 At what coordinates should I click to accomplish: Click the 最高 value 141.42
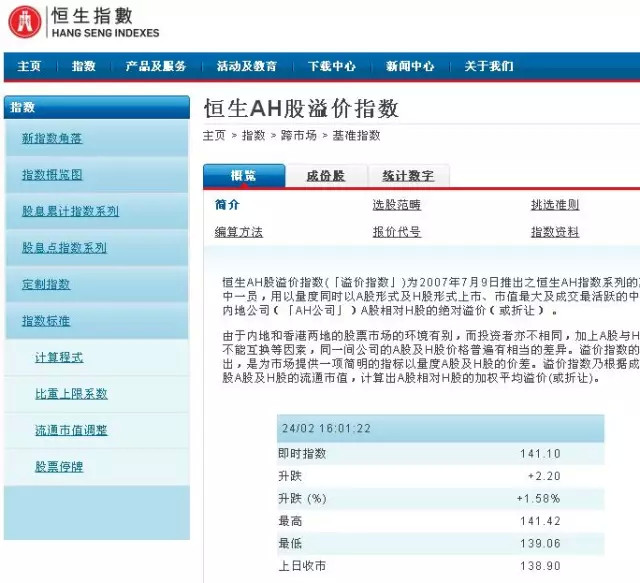pyautogui.click(x=540, y=521)
